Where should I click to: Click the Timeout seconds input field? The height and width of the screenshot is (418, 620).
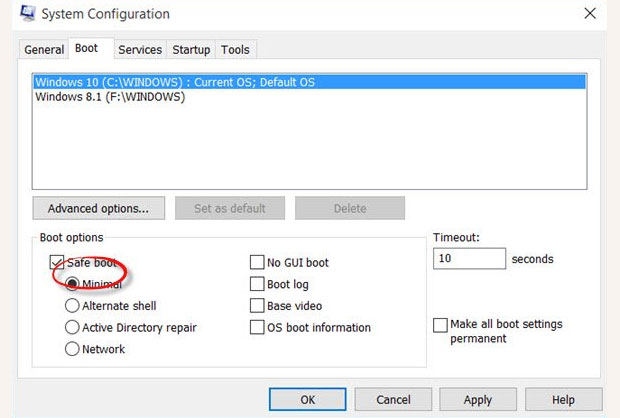pyautogui.click(x=469, y=259)
